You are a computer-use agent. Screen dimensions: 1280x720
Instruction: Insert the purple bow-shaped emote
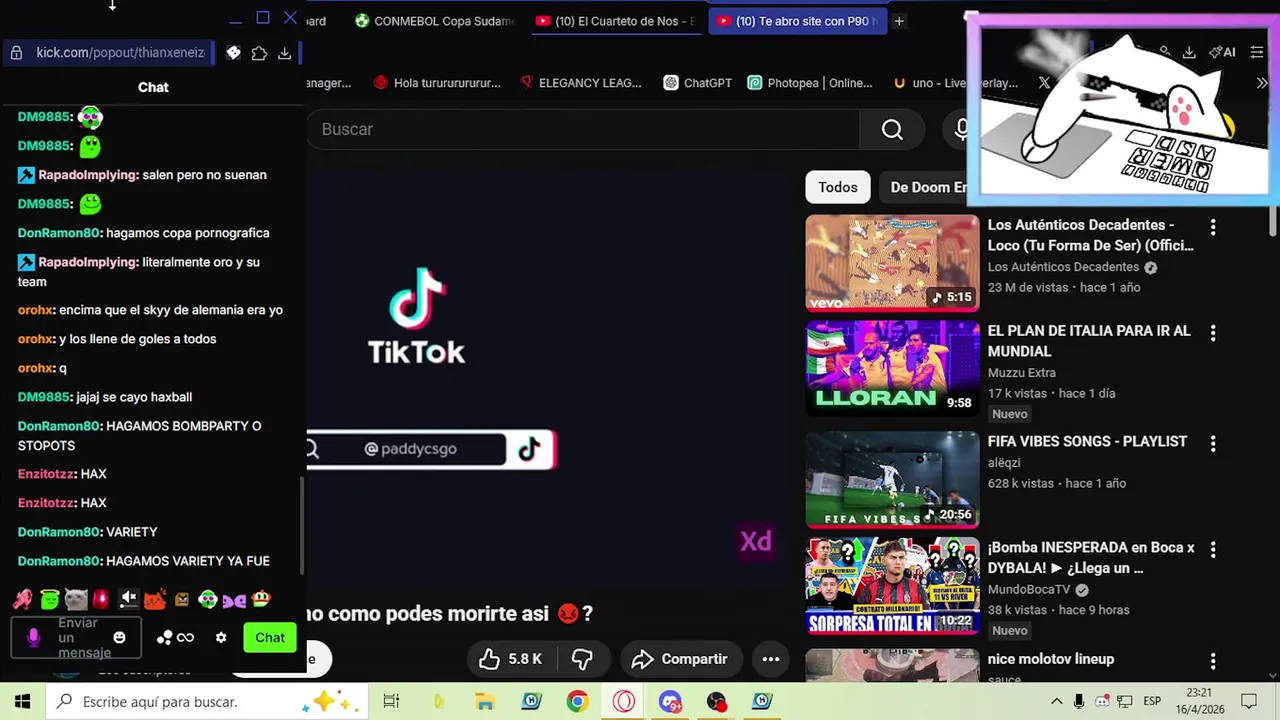(234, 600)
